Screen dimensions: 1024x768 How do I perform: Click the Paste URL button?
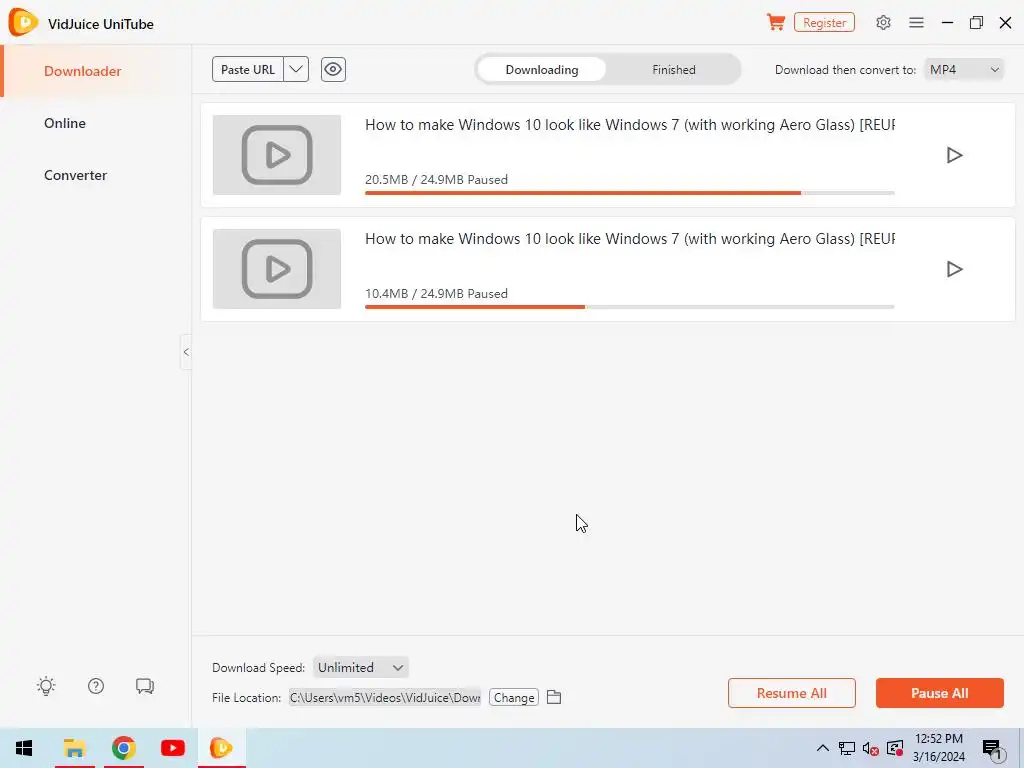[248, 69]
